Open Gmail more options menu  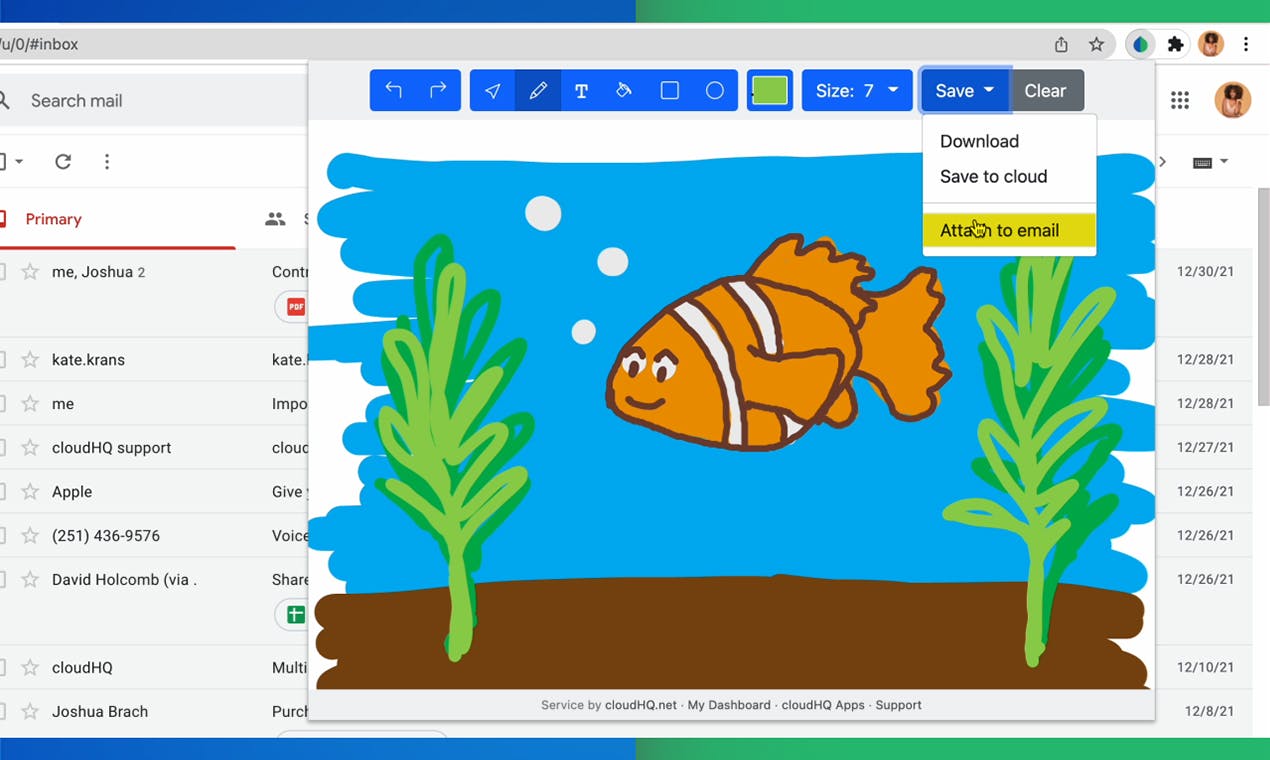pyautogui.click(x=107, y=162)
